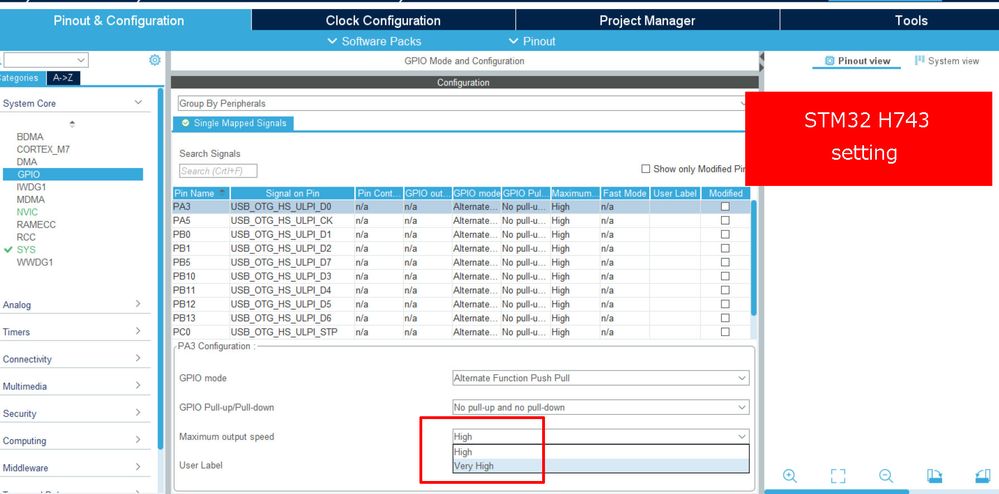Viewport: 999px width, 494px height.
Task: Select WWDG1 in System Core list
Action: click(x=34, y=262)
